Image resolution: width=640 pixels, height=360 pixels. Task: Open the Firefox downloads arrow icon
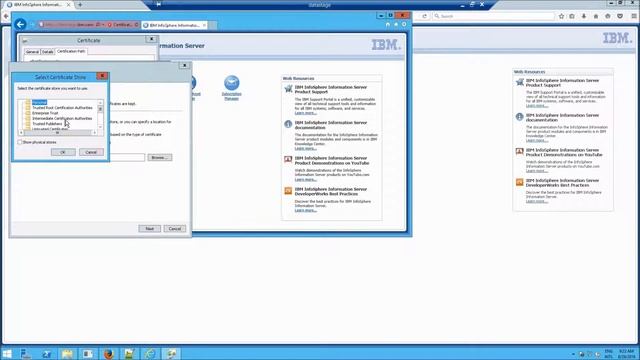[x=584, y=16]
